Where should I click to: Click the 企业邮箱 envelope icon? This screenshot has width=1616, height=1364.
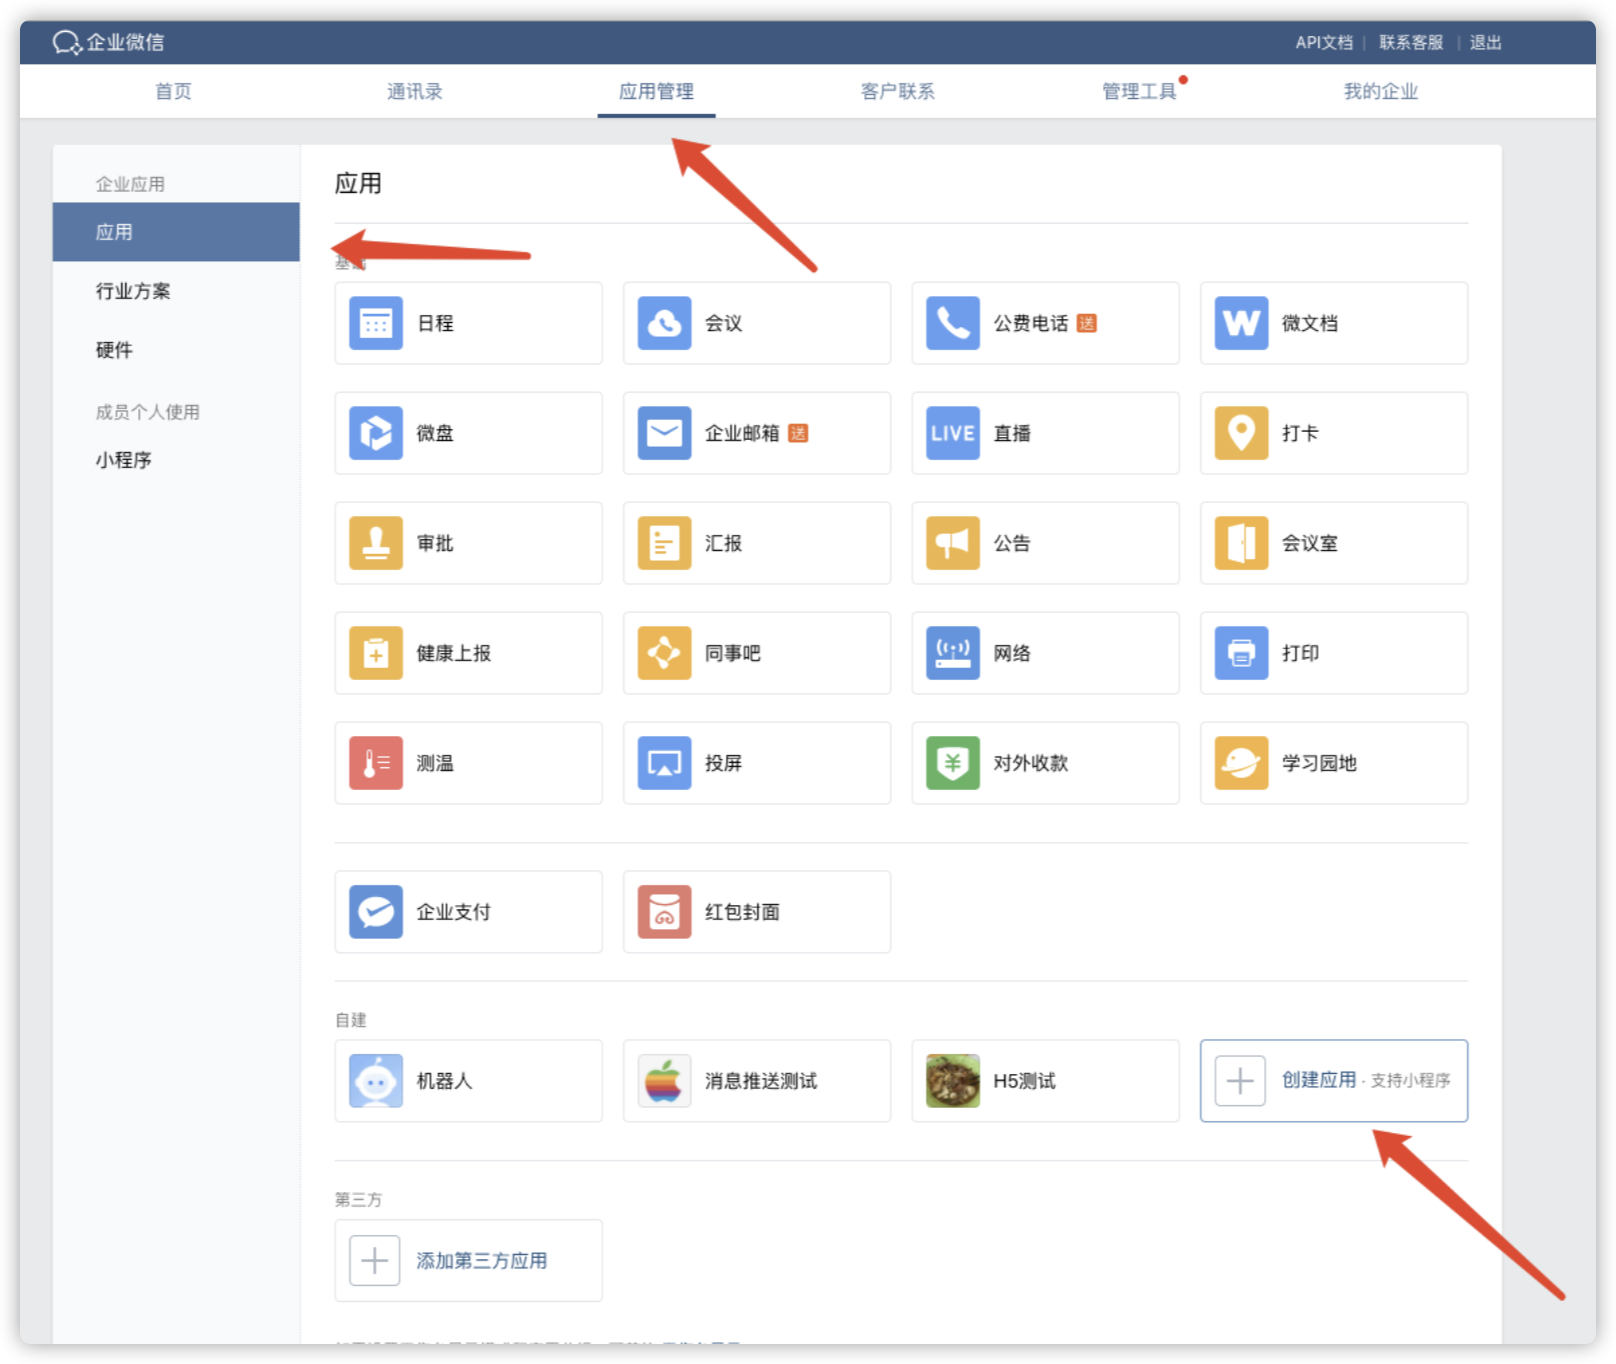point(664,433)
